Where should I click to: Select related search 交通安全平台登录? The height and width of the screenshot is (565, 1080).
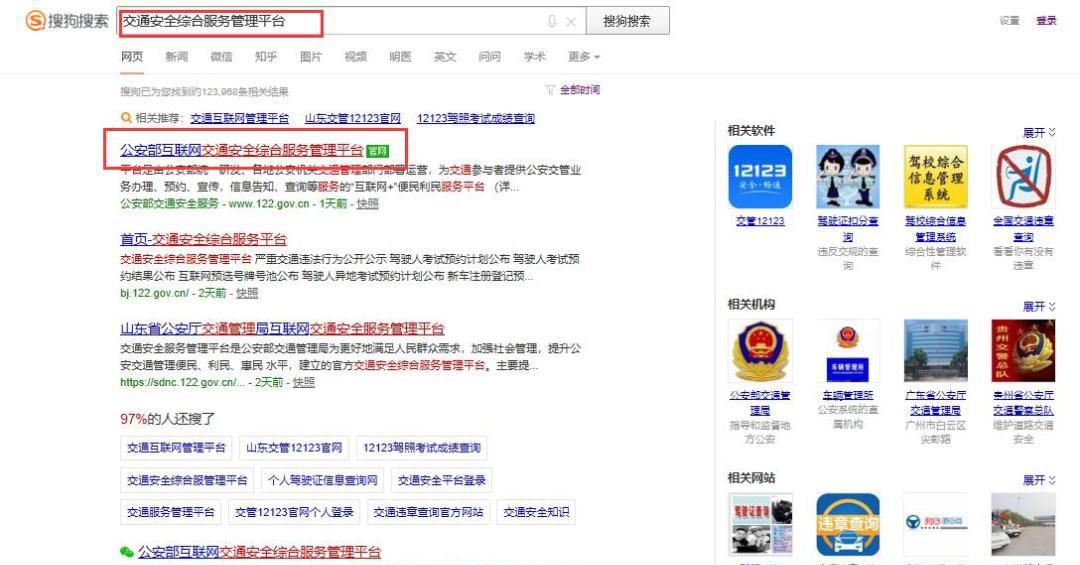pos(442,480)
